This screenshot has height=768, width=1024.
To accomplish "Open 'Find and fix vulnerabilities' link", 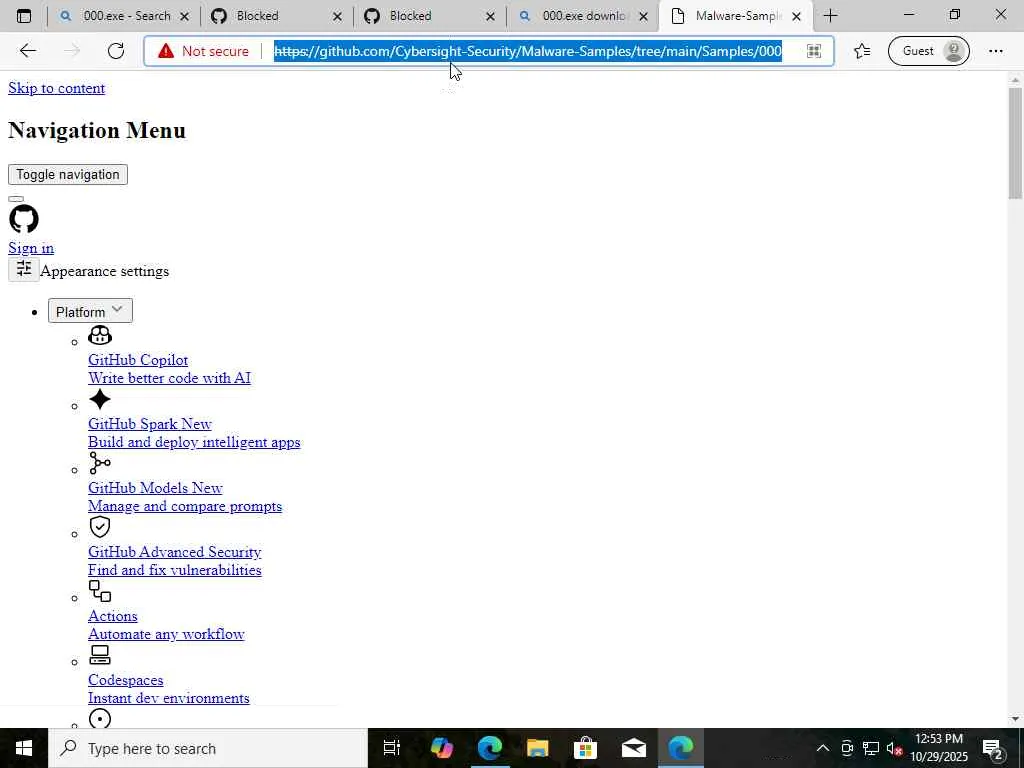I will [x=174, y=570].
